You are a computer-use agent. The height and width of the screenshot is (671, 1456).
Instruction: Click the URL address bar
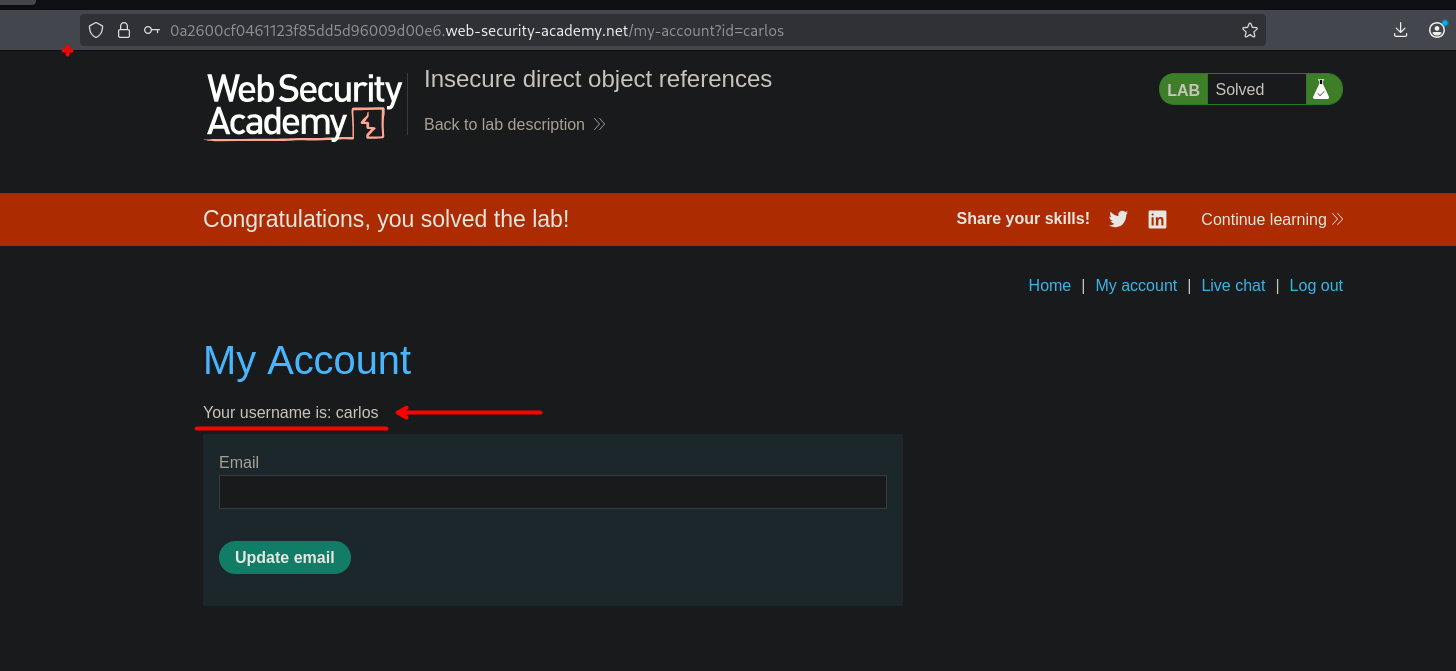(x=700, y=30)
